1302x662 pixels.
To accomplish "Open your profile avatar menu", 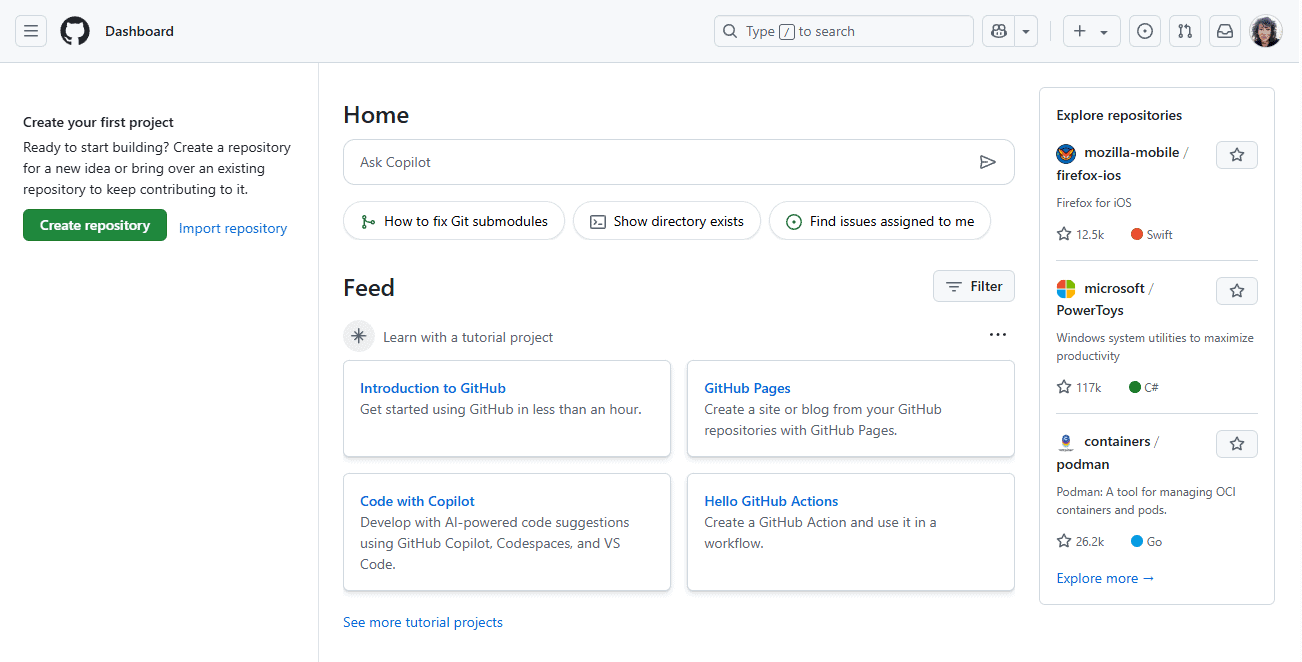I will (x=1265, y=31).
